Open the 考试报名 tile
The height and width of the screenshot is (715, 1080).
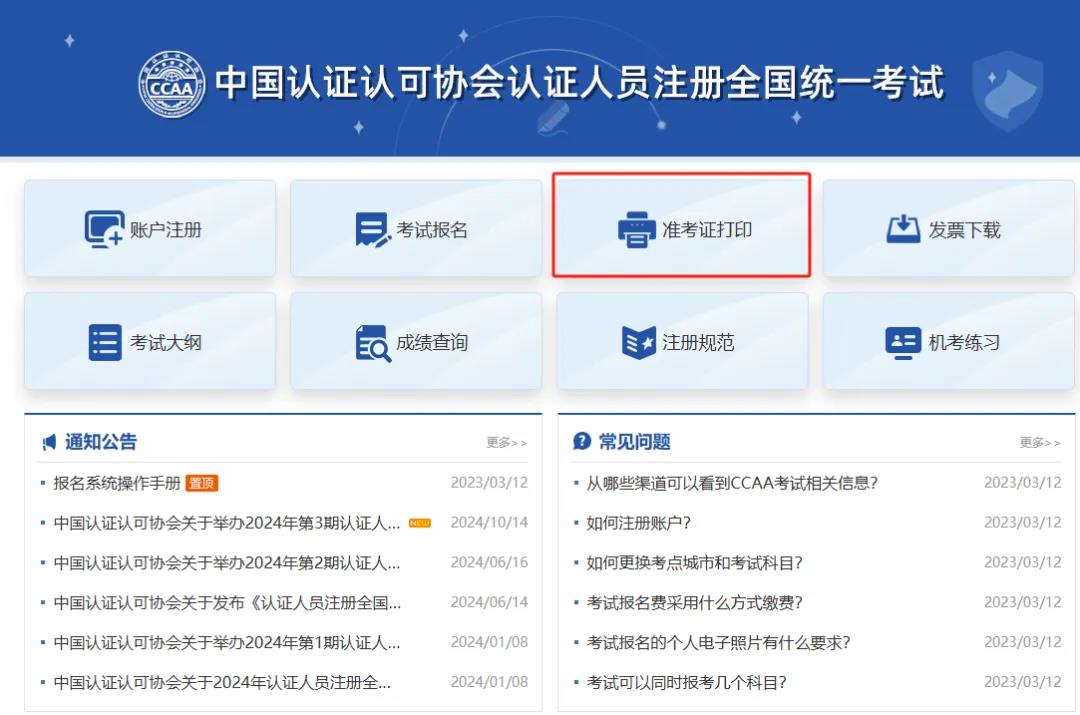(x=416, y=229)
